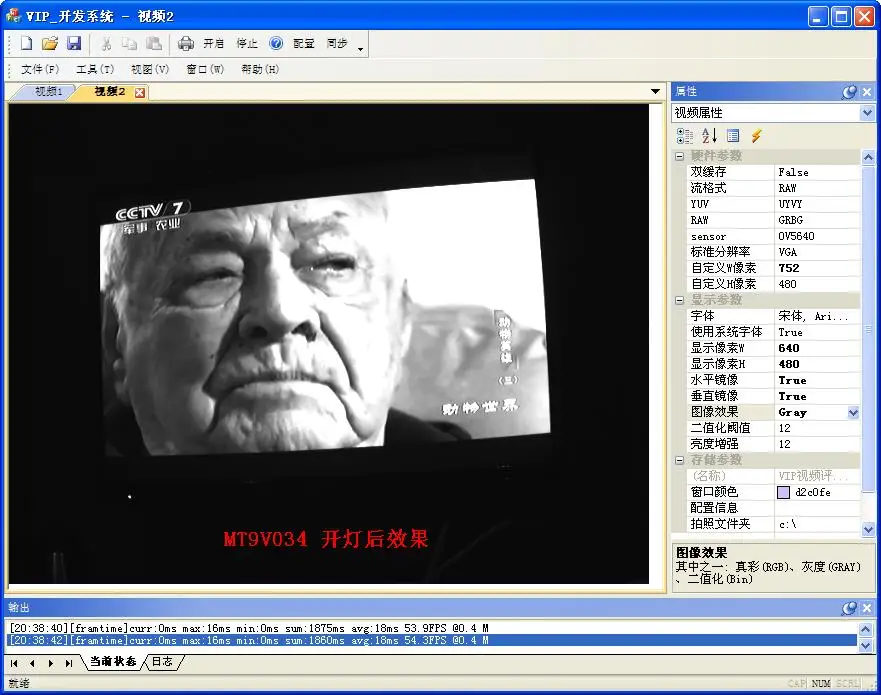
Task: Click the Open folder toolbar icon
Action: click(50, 43)
